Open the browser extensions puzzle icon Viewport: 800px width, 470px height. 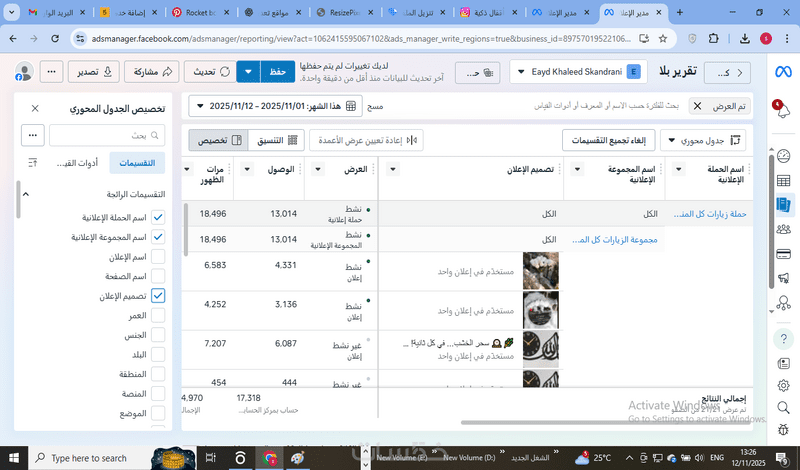click(x=714, y=39)
